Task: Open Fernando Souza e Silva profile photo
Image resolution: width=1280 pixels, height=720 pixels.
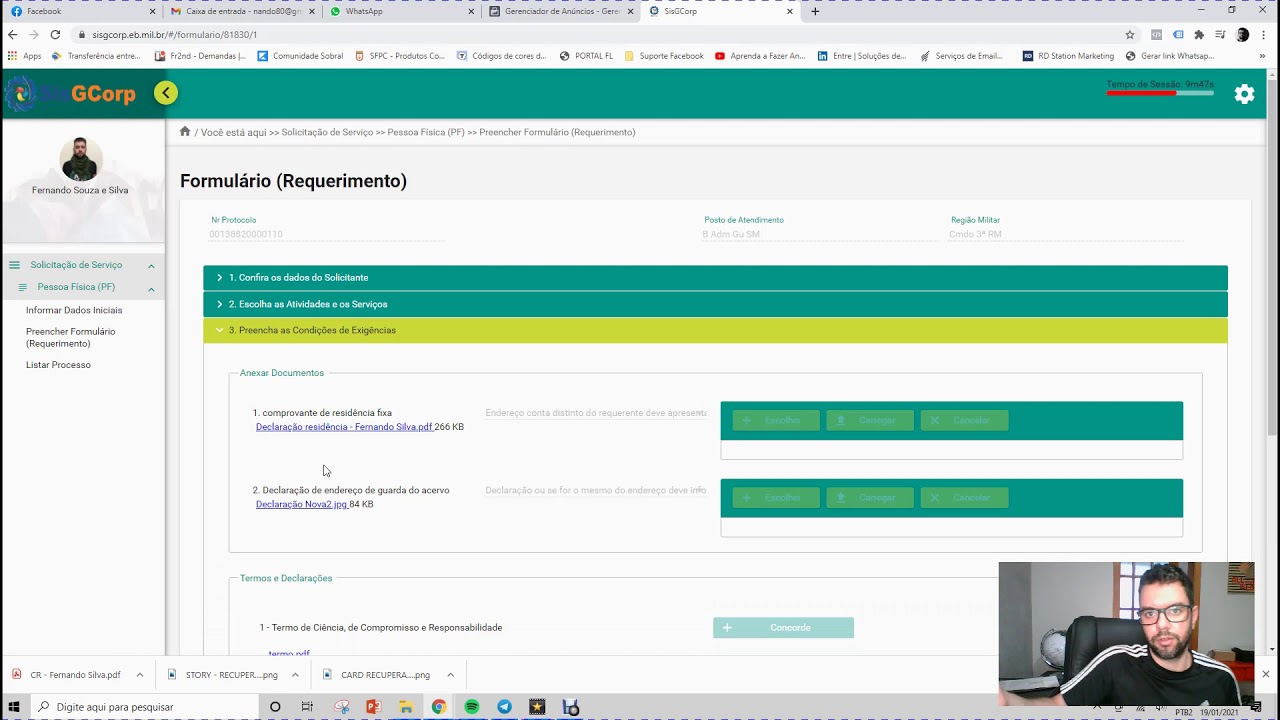Action: [80, 159]
